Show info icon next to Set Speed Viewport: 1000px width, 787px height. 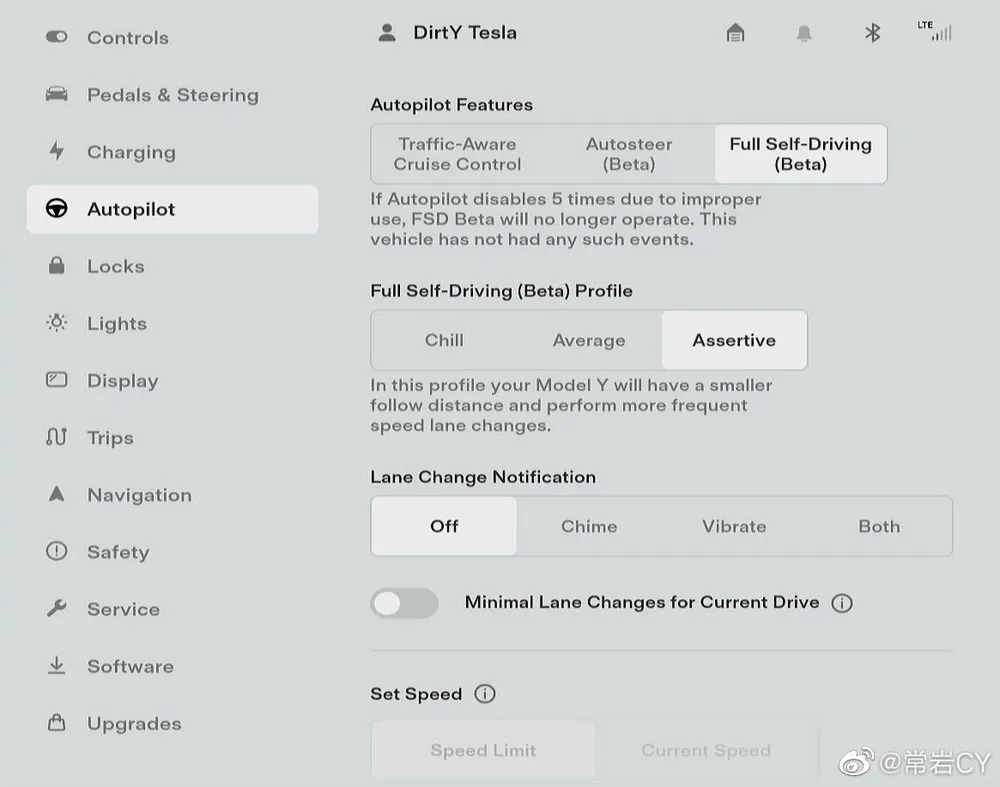[x=485, y=694]
